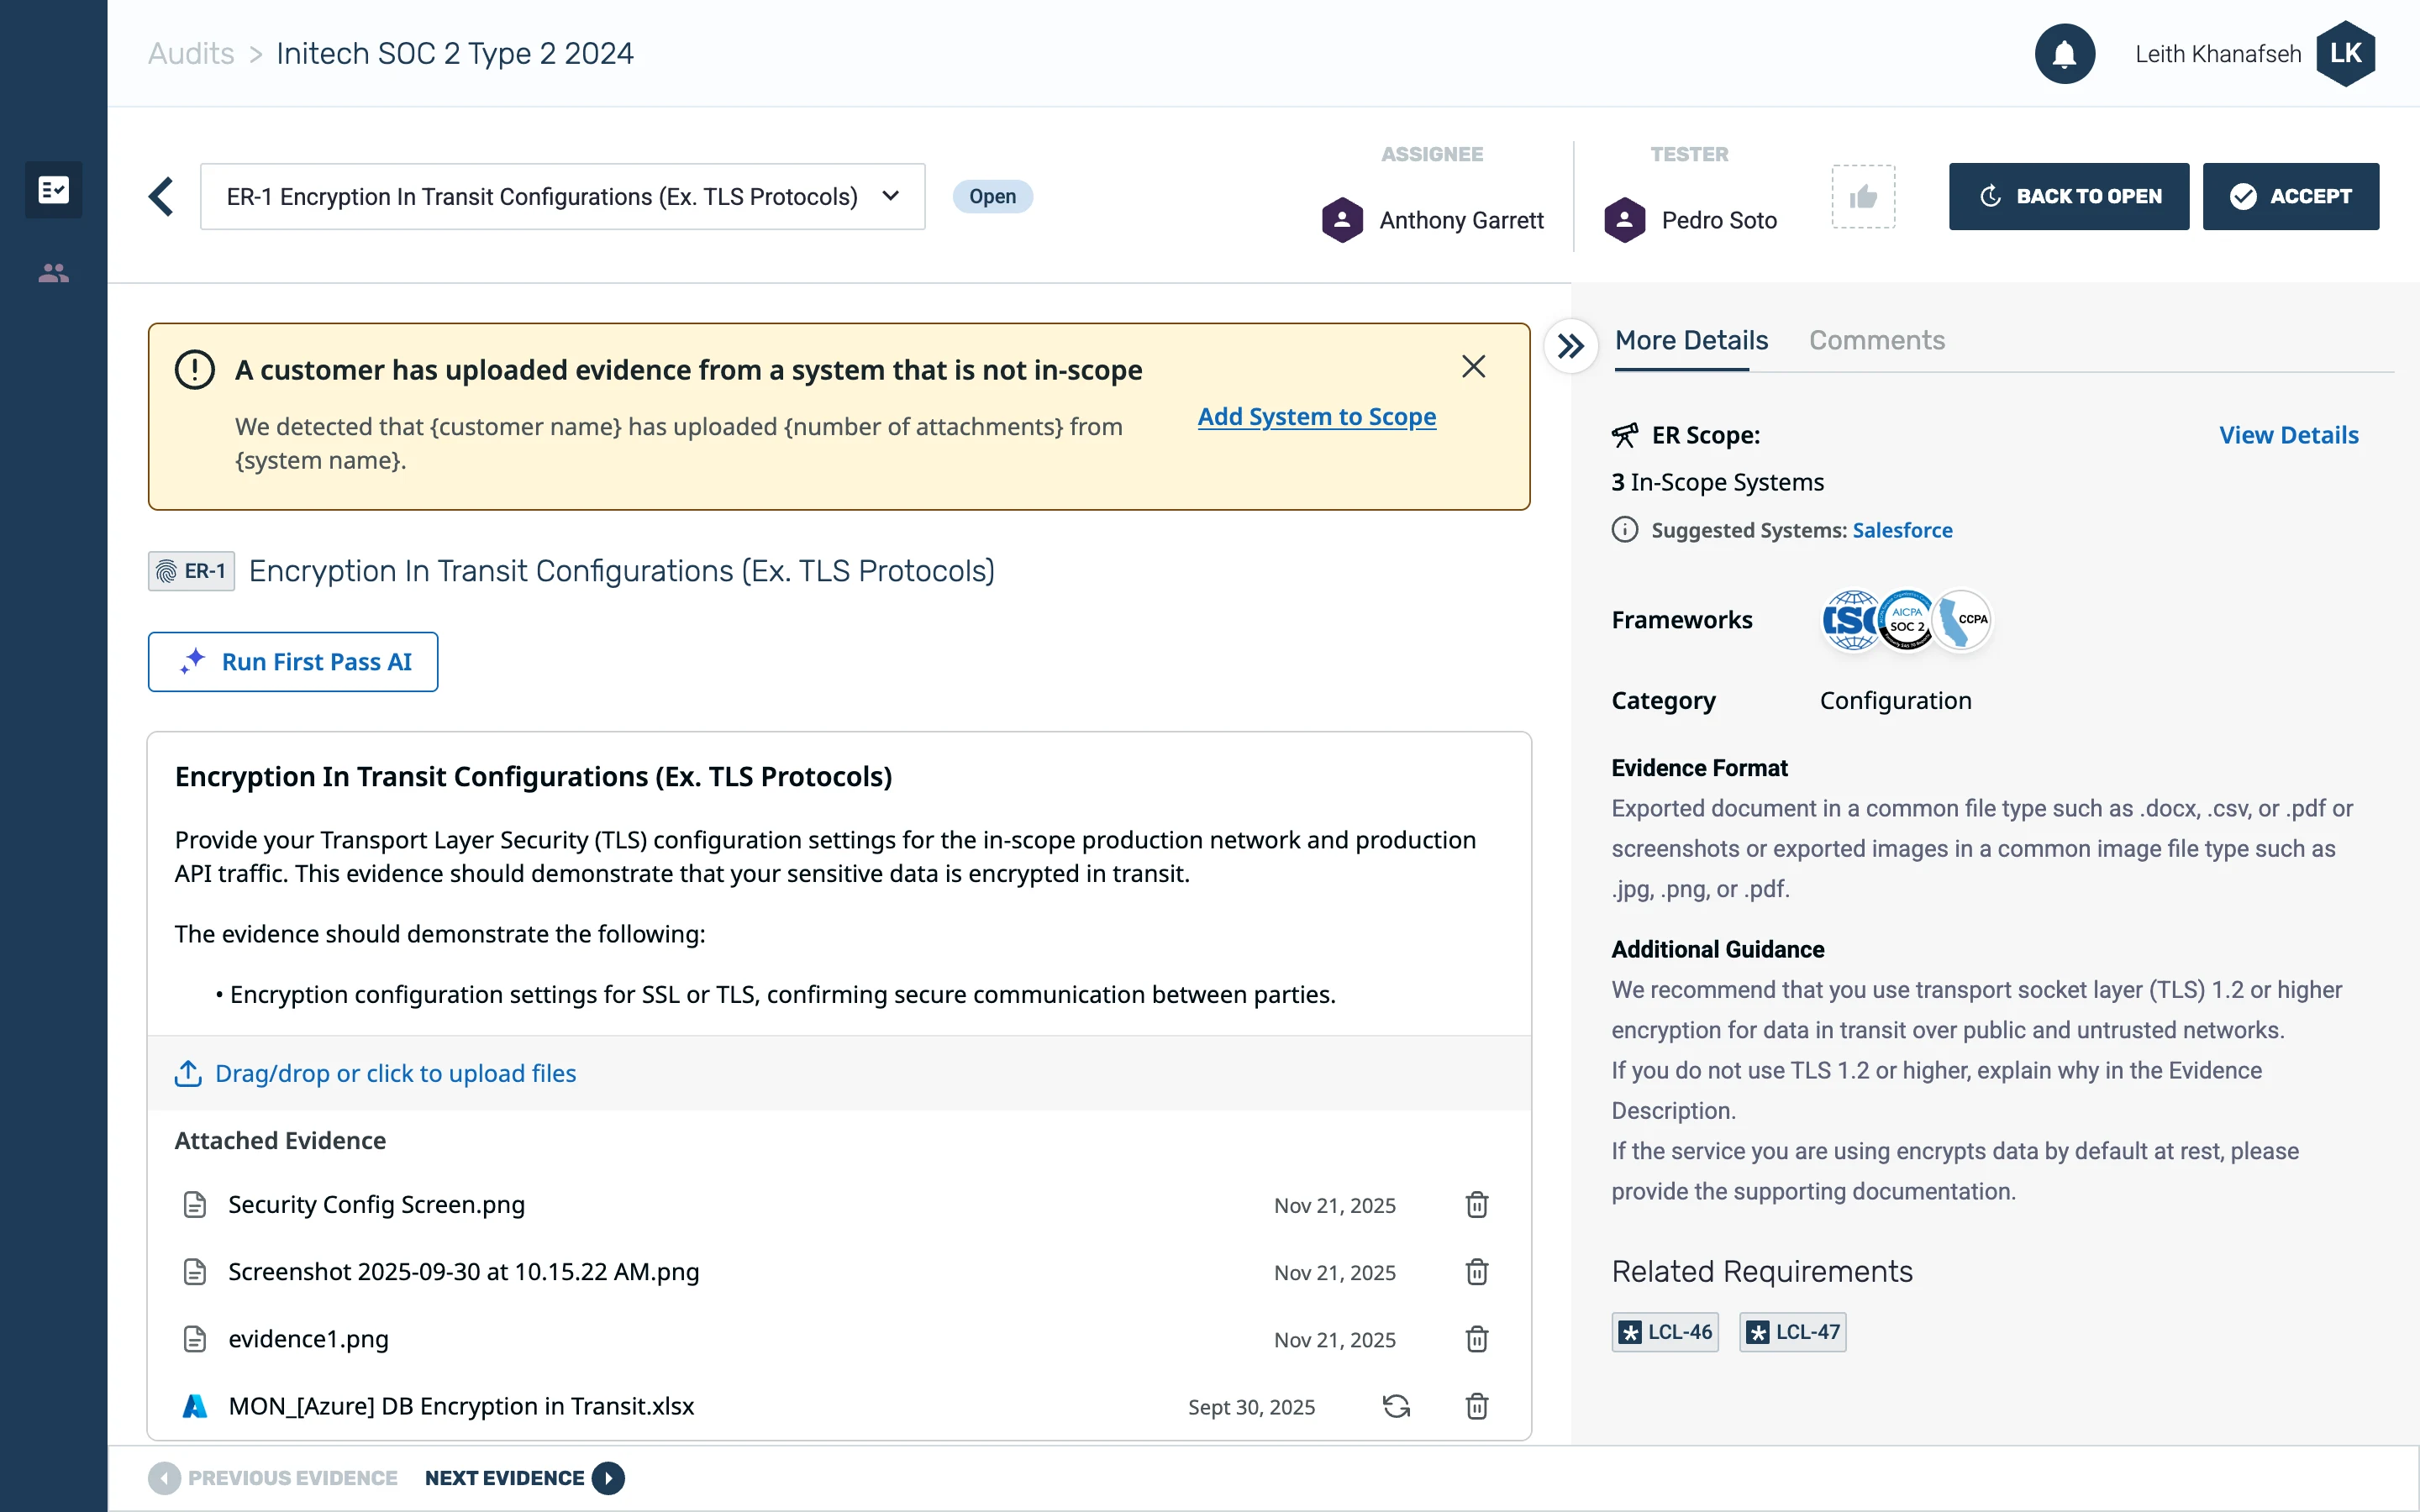Click Run First Pass AI button
The image size is (2420, 1512).
pyautogui.click(x=293, y=662)
